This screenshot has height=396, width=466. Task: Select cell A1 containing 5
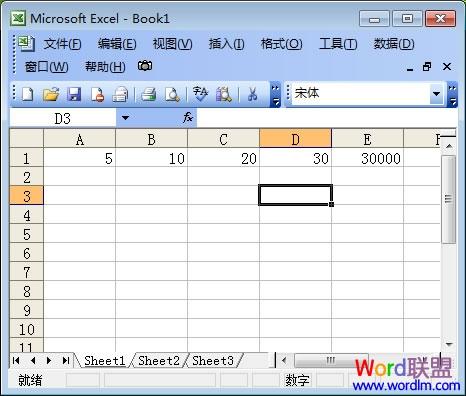80,158
